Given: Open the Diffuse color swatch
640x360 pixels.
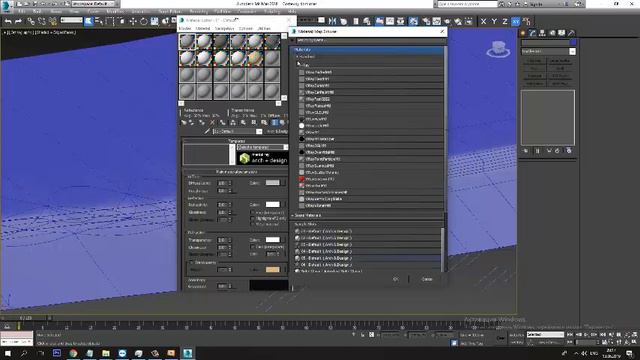Looking at the screenshot, I should [x=273, y=182].
